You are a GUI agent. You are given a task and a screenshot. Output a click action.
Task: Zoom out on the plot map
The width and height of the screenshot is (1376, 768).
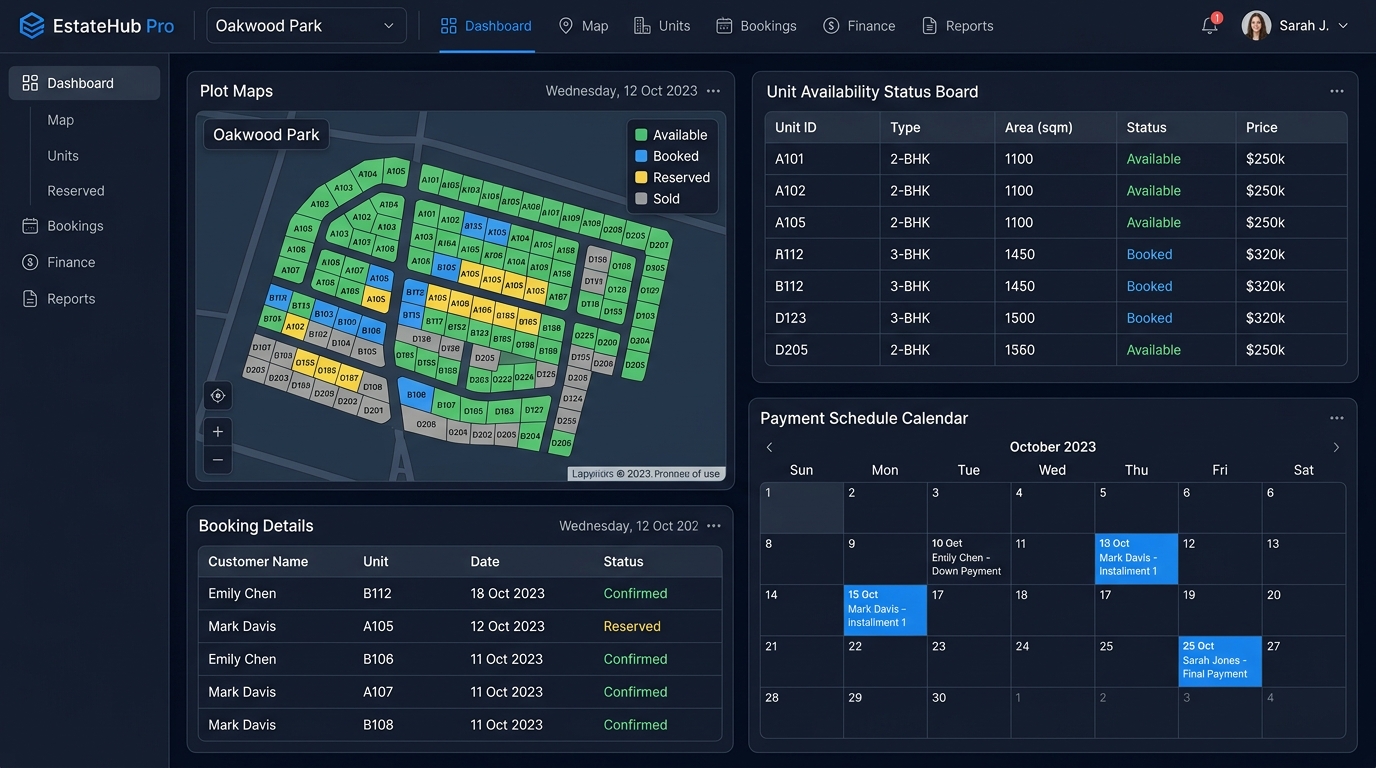(218, 460)
